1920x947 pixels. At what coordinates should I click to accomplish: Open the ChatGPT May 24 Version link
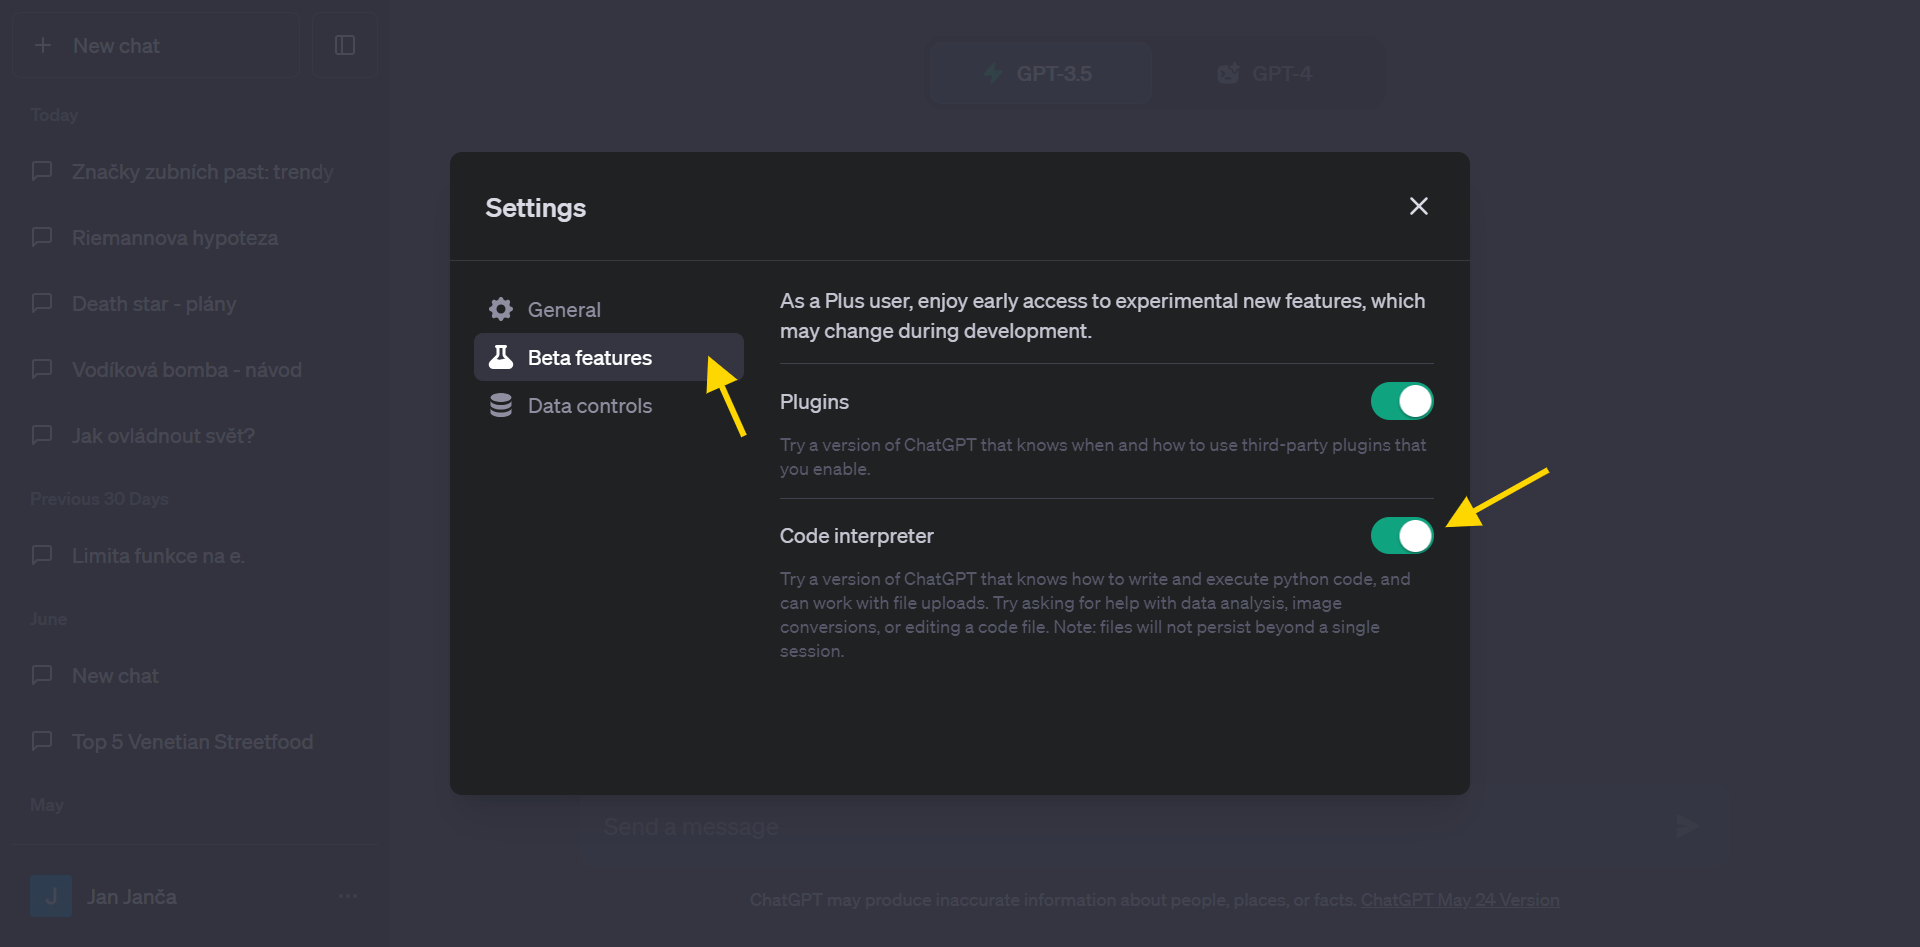1460,900
